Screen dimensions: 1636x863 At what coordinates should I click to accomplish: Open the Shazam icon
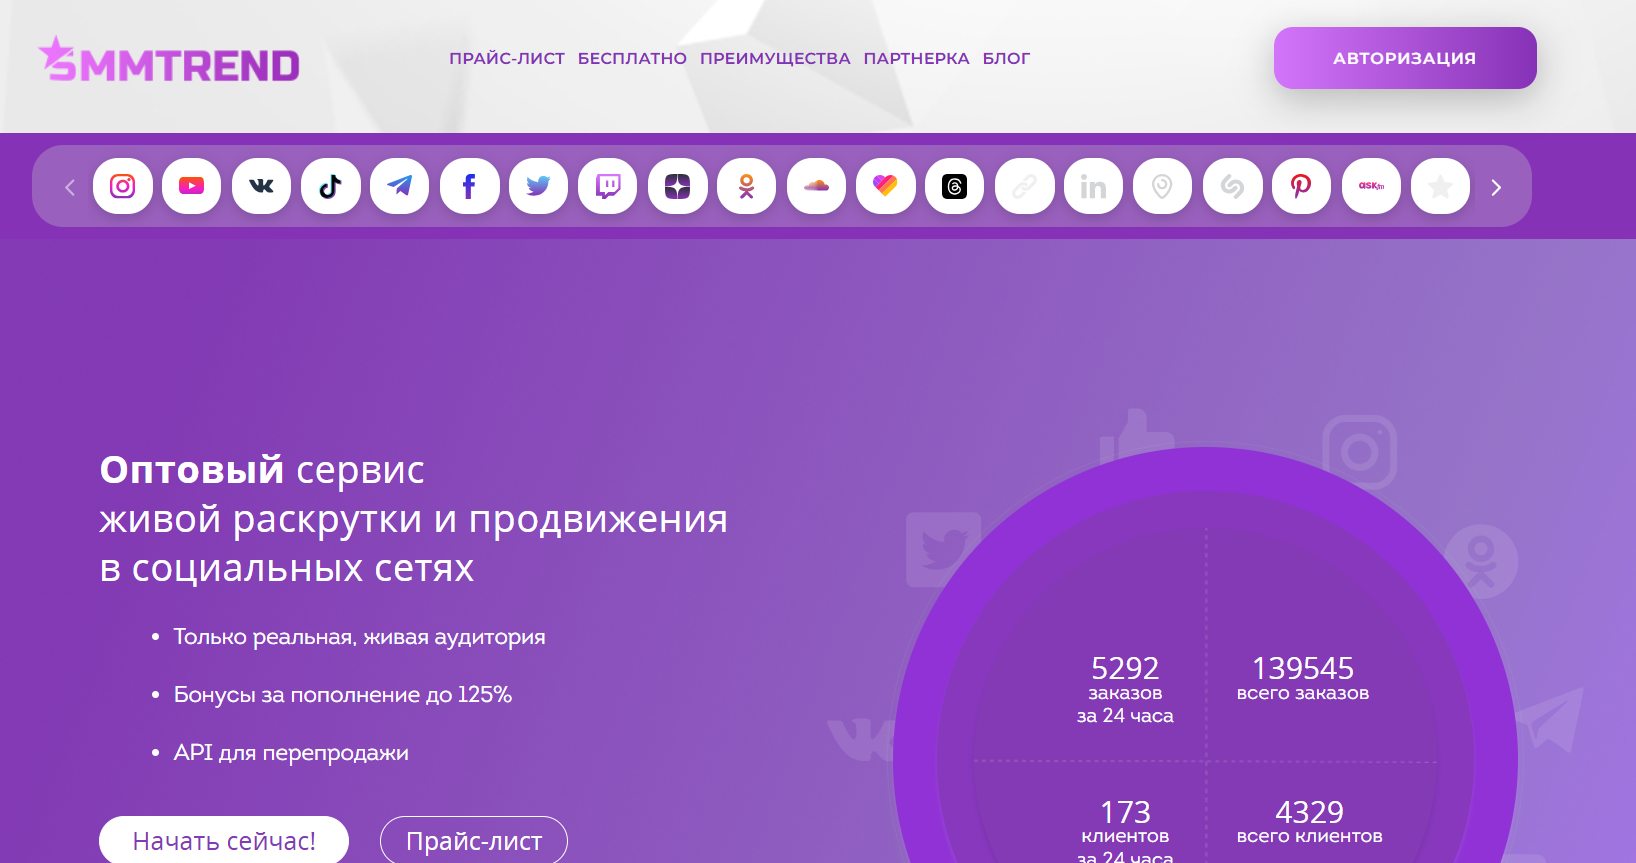tap(1232, 186)
